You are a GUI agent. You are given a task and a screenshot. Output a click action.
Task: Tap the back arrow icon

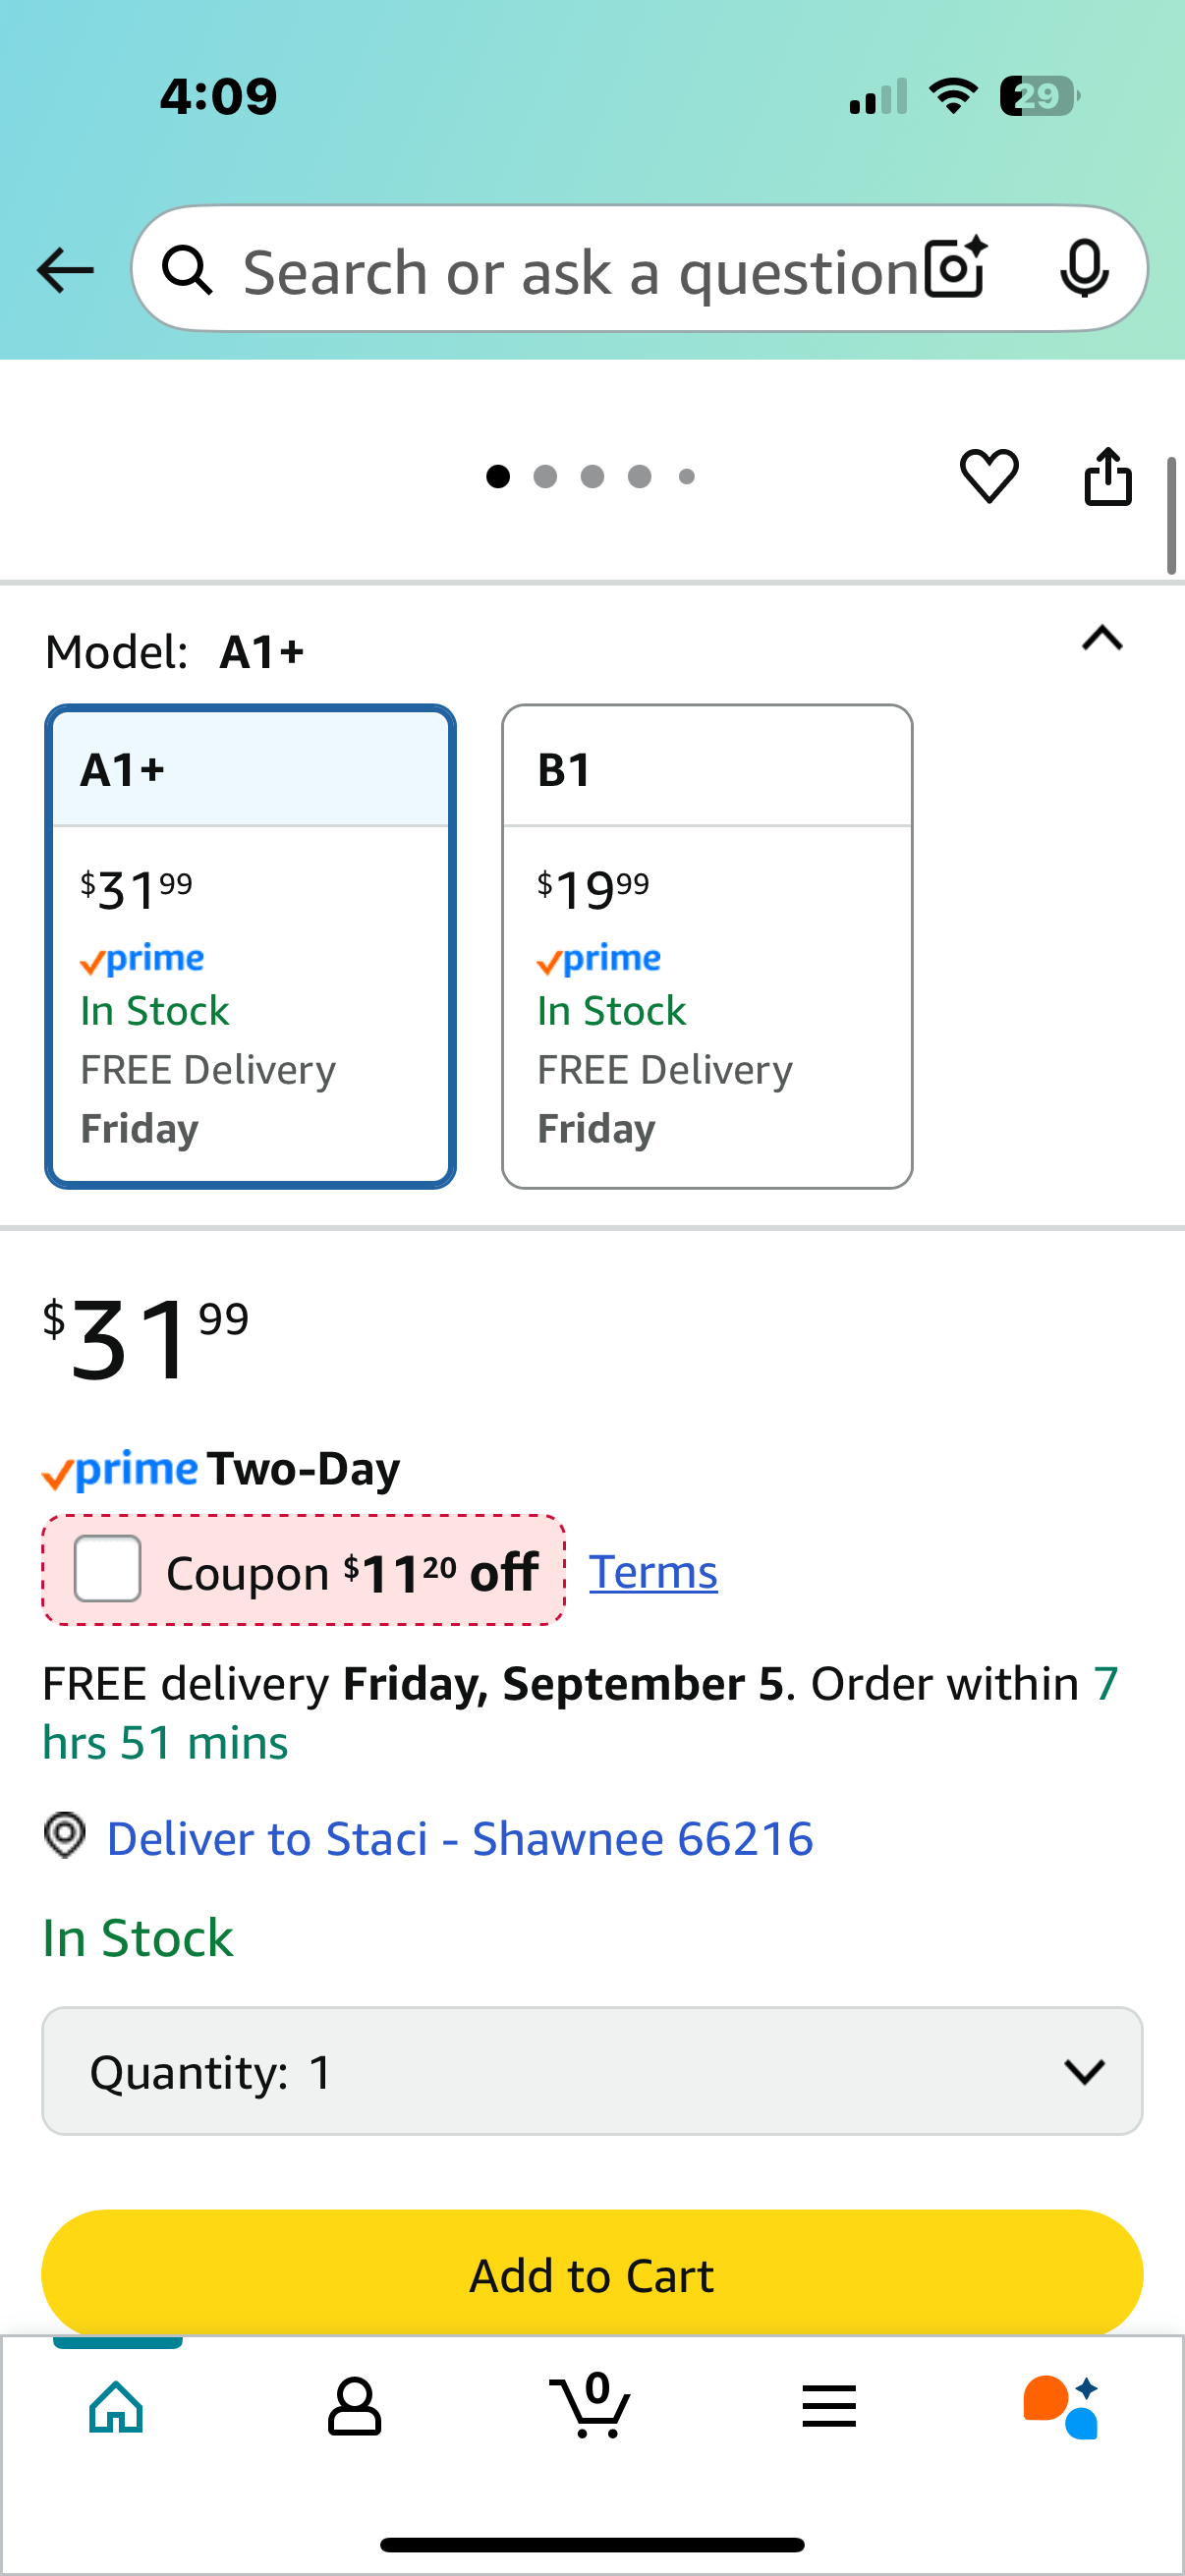pyautogui.click(x=65, y=270)
